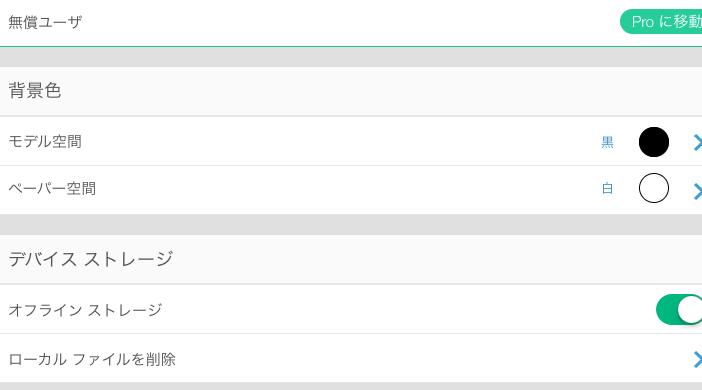This screenshot has width=702, height=390.
Task: Open the ペーパー空間 background setting row
Action: [351, 190]
